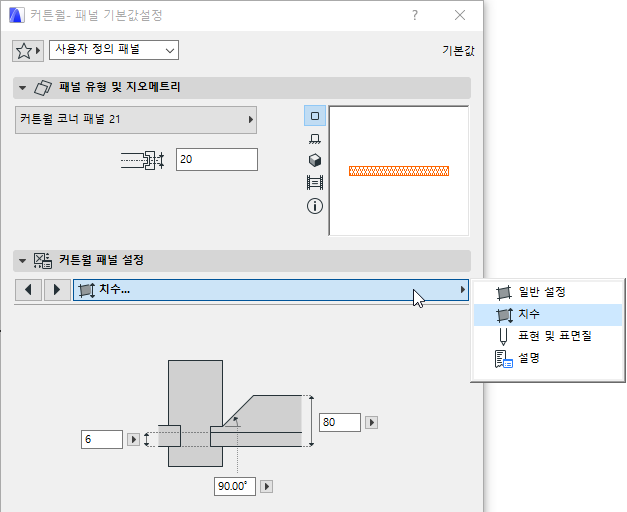Select the 2D plan preview icon
This screenshot has width=627, height=512.
click(x=315, y=116)
